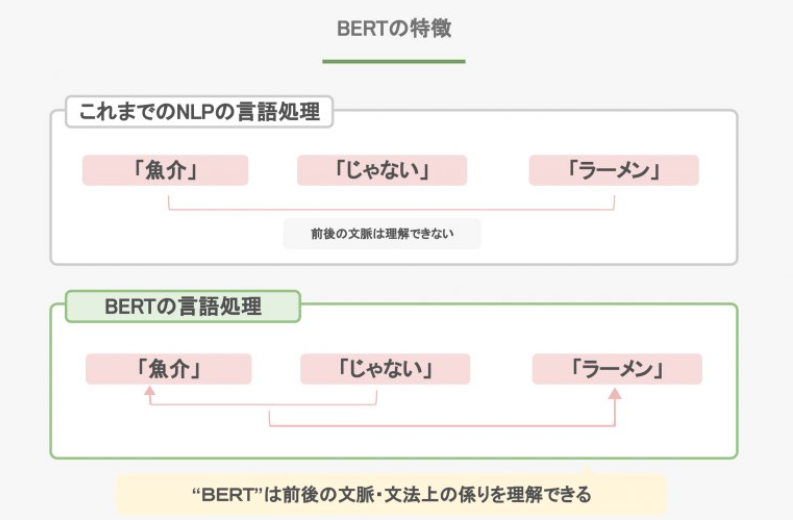793x520 pixels.
Task: Click the arrowhead pointing up at BERT-panel ラーメン
Action: click(615, 393)
